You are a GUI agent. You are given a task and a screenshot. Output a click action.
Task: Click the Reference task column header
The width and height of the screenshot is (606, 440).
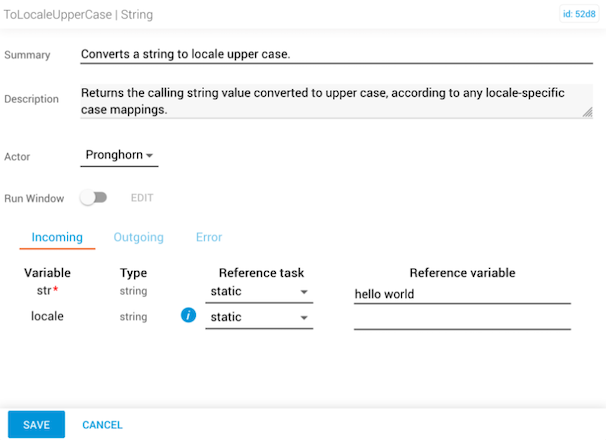tap(261, 273)
